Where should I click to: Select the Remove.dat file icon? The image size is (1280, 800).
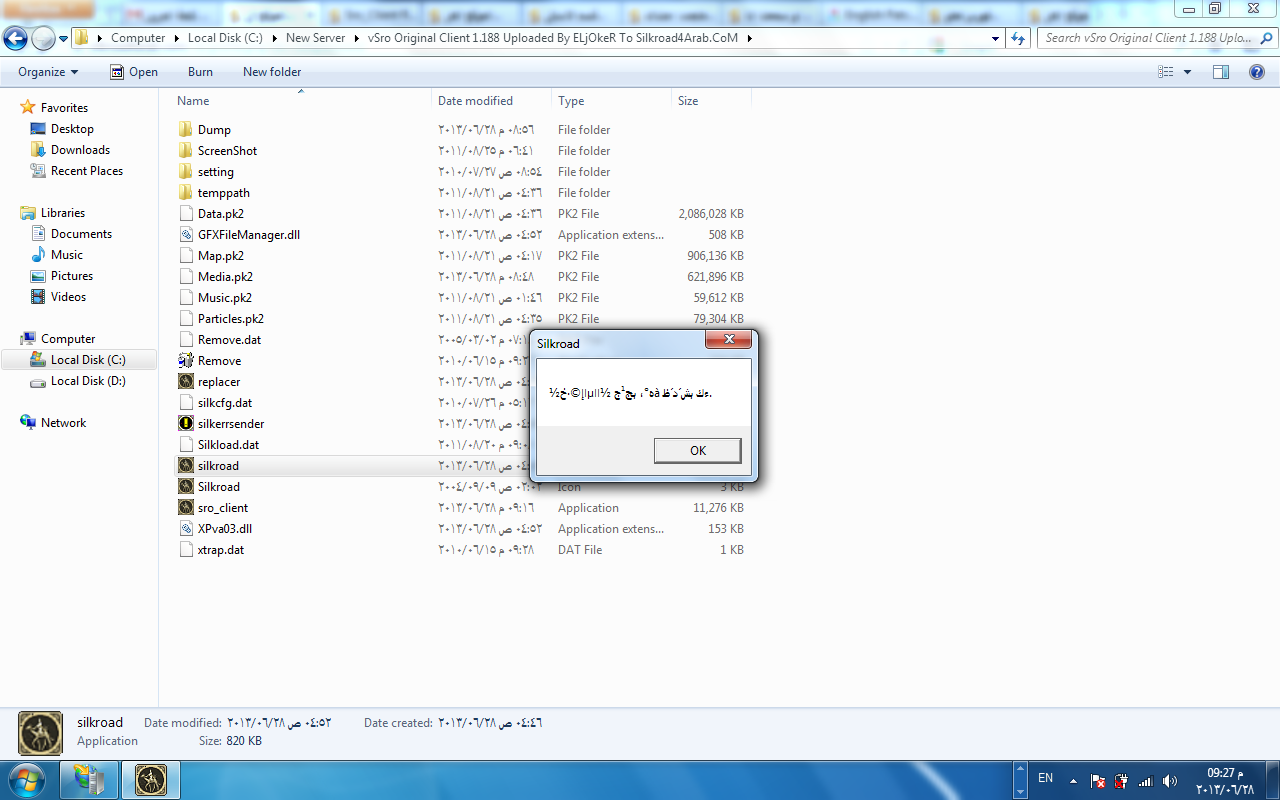coord(186,339)
